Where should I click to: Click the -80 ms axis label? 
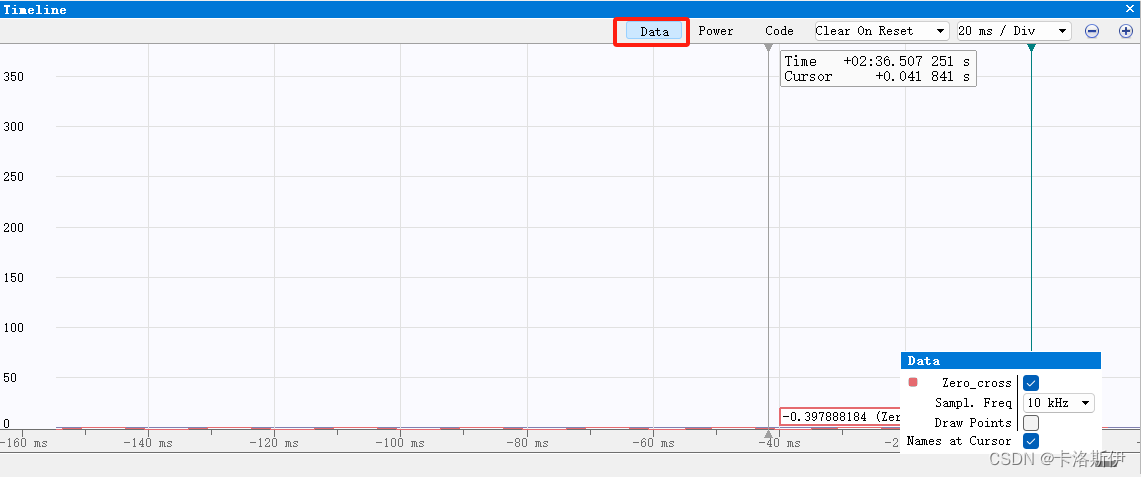pos(527,443)
